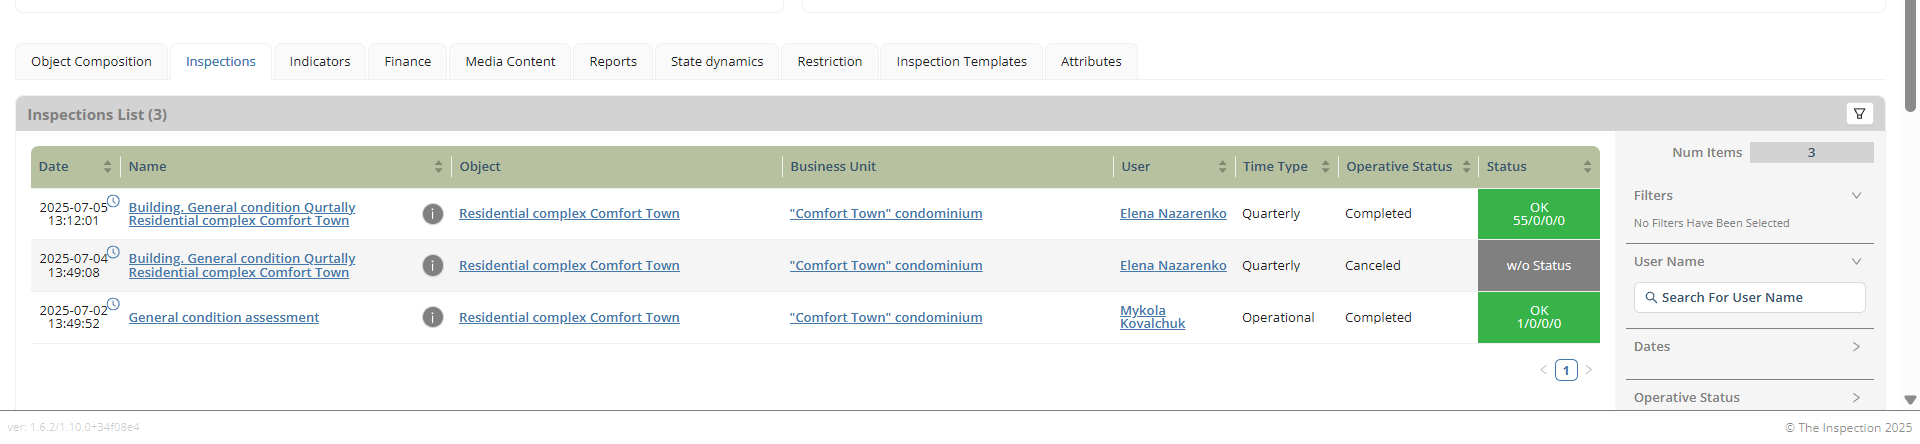Collapse the Filters section chevron
Screen dimensions: 1920x444
click(1856, 196)
